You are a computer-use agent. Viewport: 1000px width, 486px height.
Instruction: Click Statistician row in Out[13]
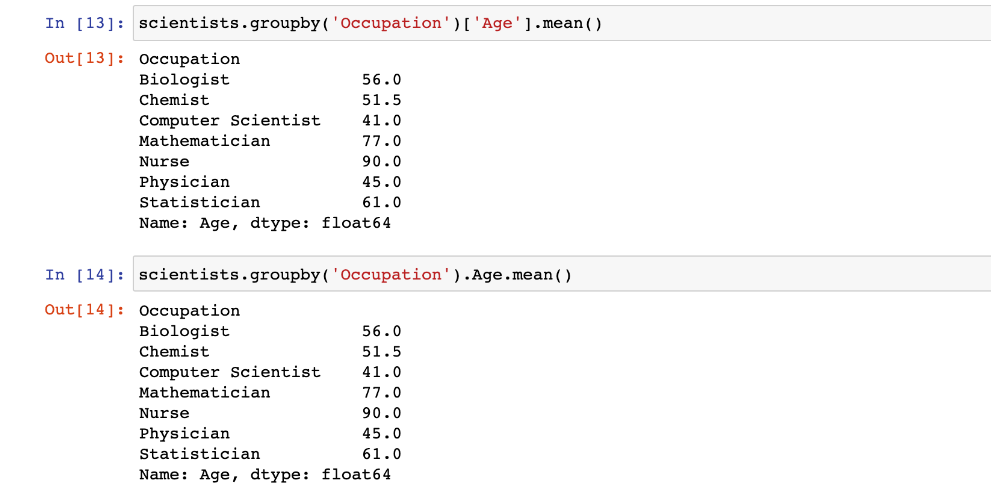click(270, 202)
